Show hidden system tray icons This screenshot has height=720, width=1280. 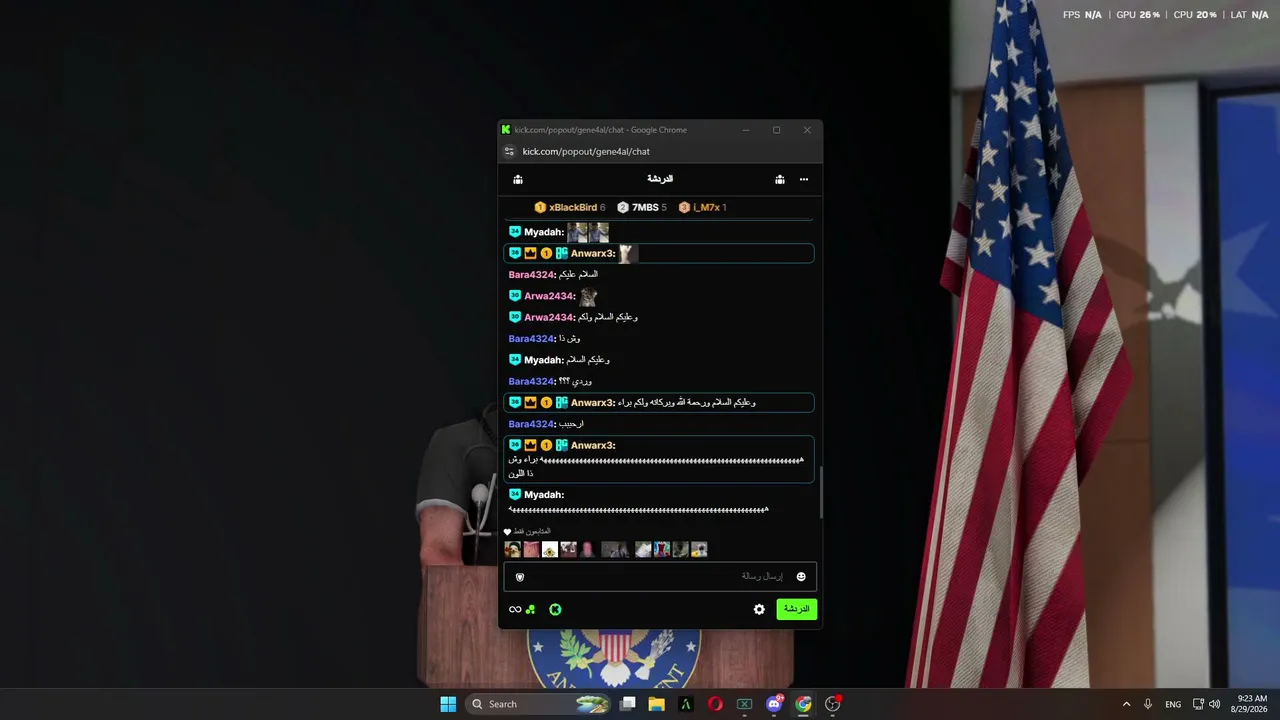[1126, 704]
